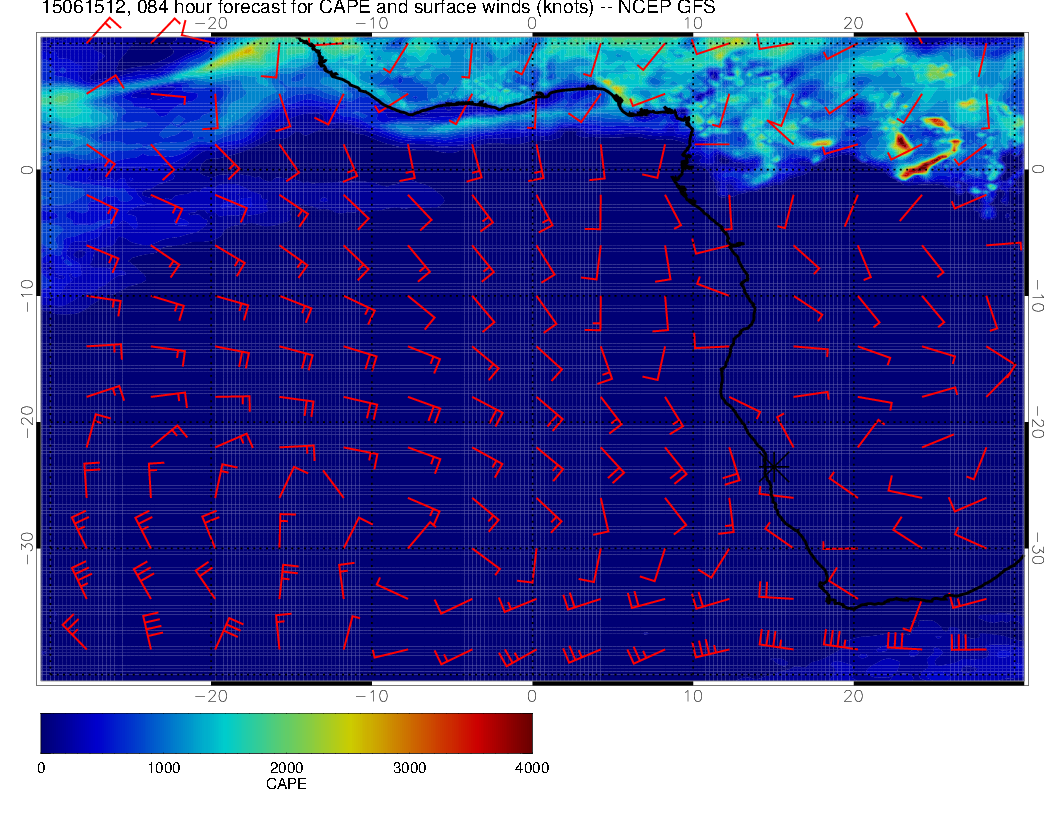Click the -10 longitude label on bottom axis
1056x816 pixels.
click(x=371, y=695)
